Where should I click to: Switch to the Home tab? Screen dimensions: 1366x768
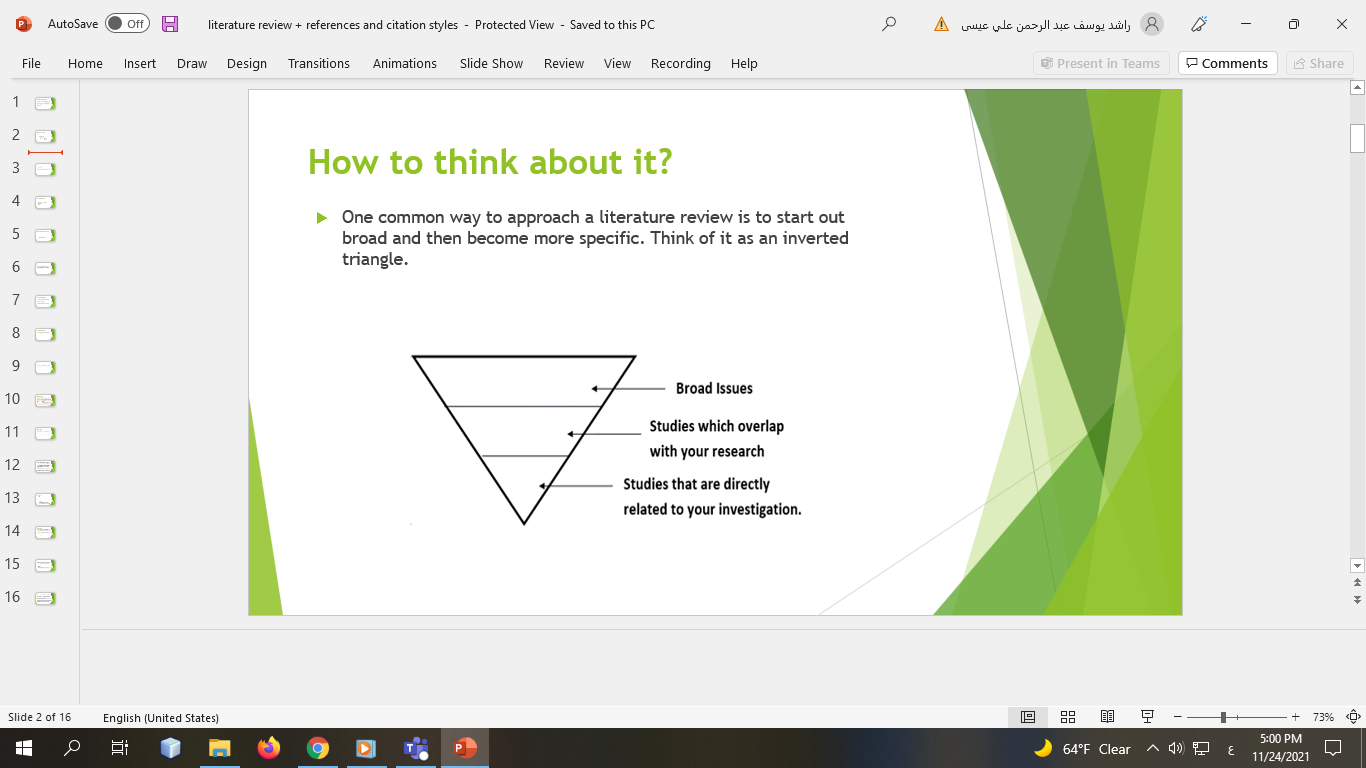tap(85, 63)
